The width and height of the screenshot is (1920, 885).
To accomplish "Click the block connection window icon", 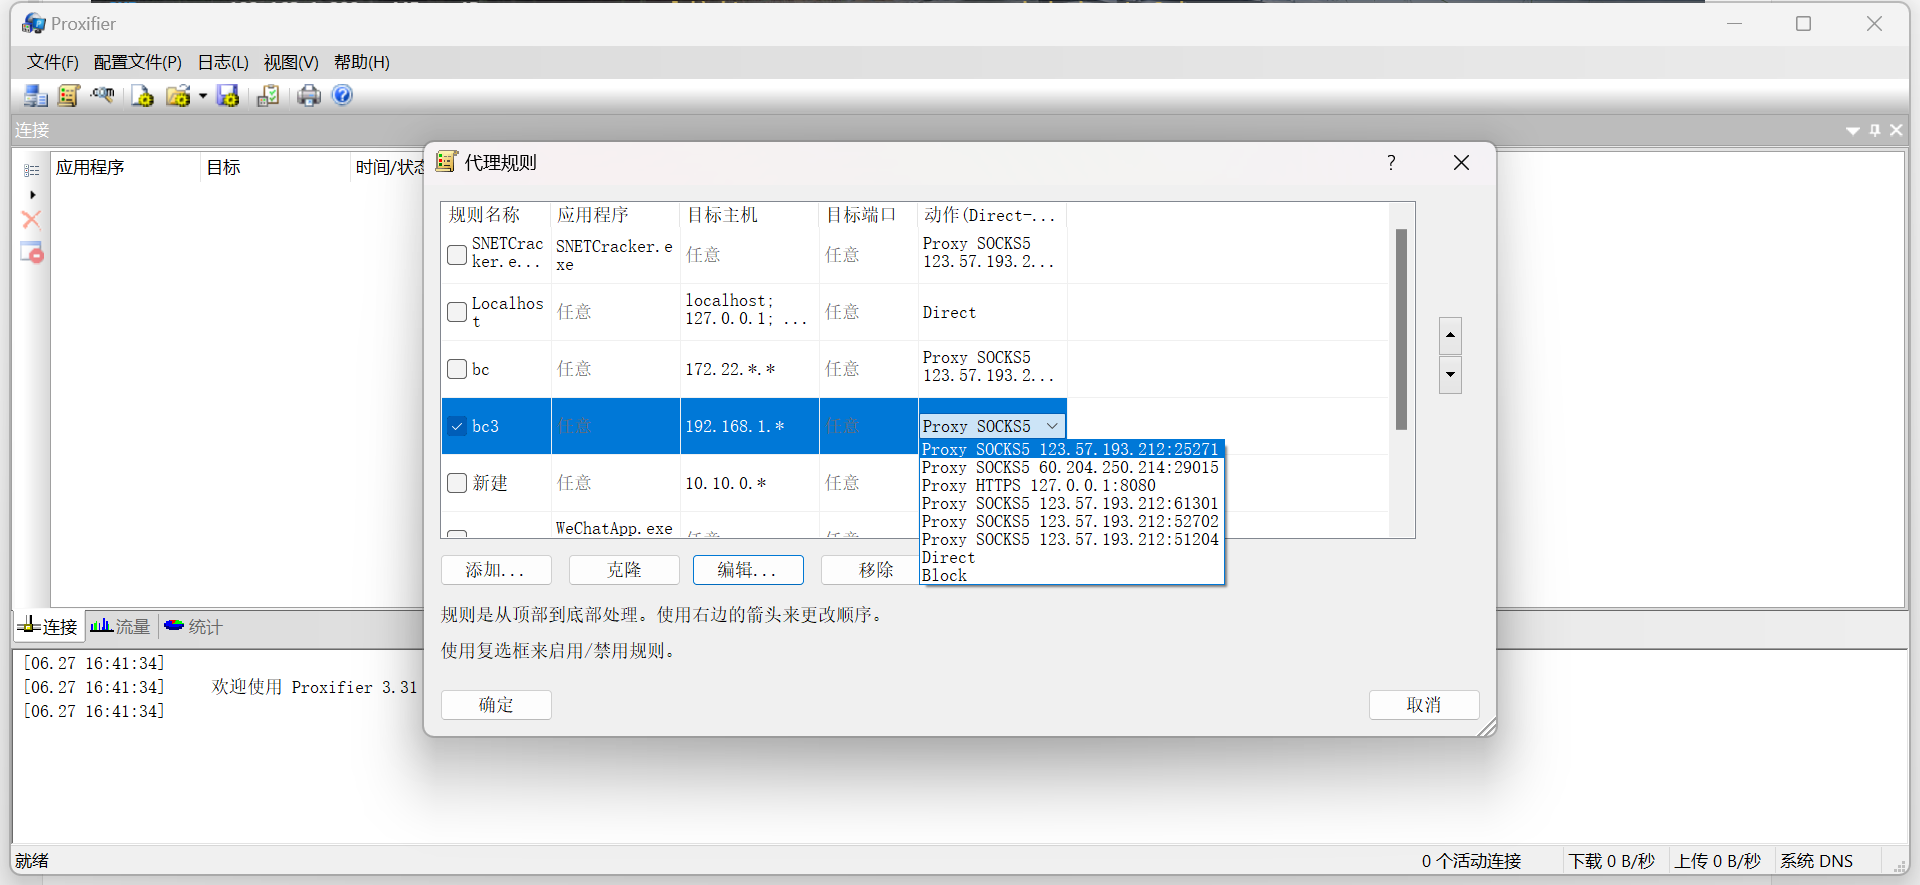I will tap(32, 252).
